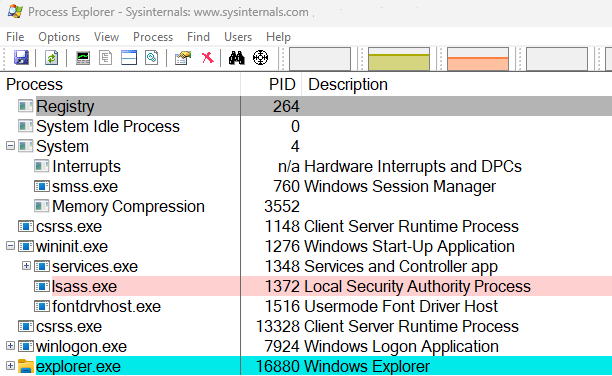612x376 pixels.
Task: Open the View menu
Action: coord(106,37)
